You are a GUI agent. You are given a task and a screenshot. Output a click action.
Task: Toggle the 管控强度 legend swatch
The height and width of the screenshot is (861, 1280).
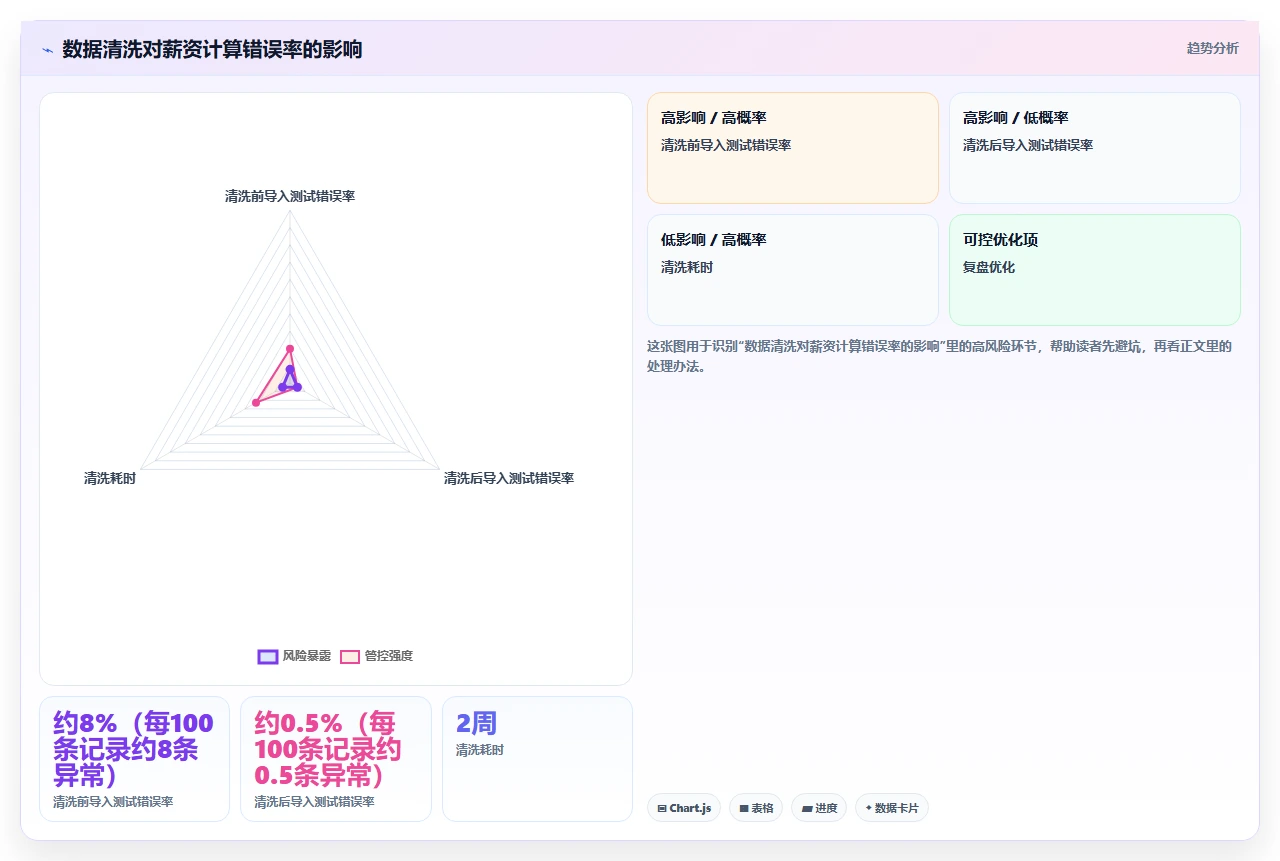pyautogui.click(x=350, y=656)
